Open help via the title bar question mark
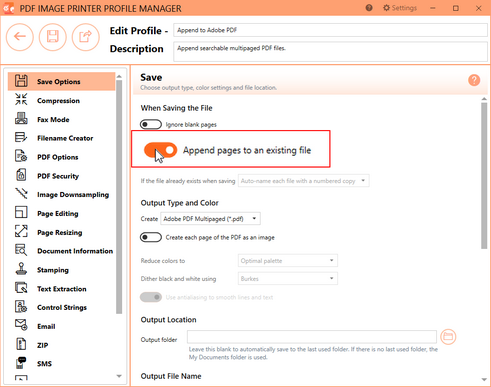The height and width of the screenshot is (387, 491). [x=369, y=8]
